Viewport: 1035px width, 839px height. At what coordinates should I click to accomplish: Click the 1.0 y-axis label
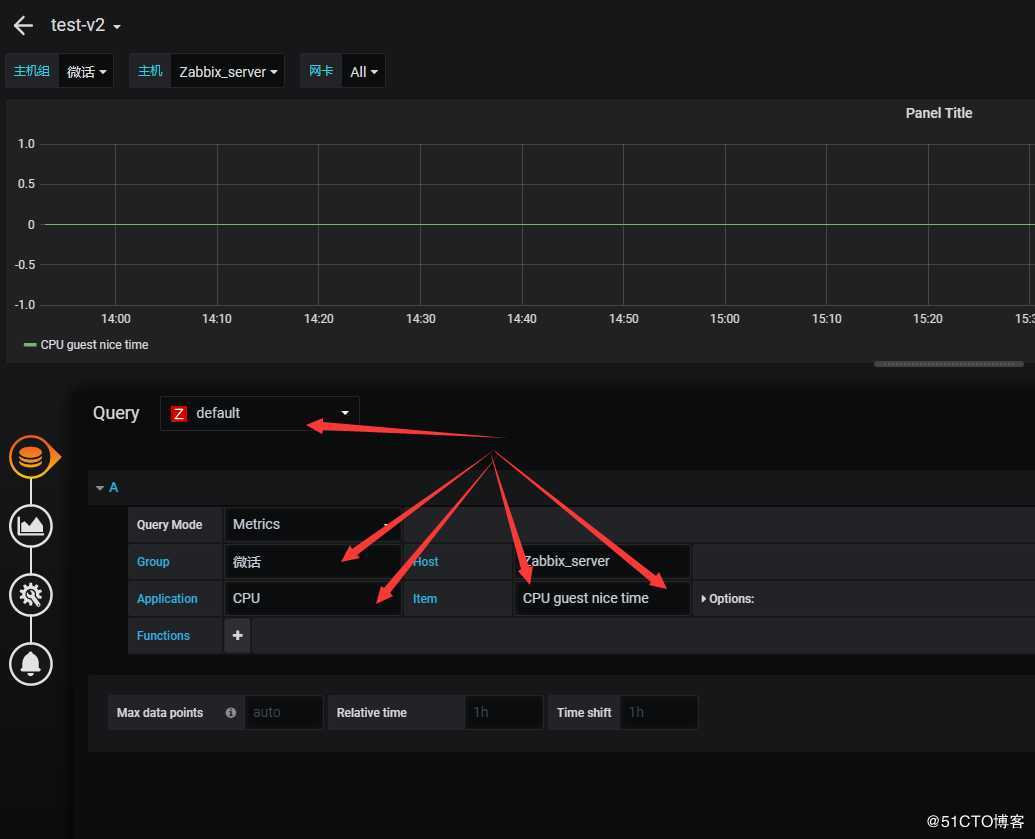[x=26, y=144]
